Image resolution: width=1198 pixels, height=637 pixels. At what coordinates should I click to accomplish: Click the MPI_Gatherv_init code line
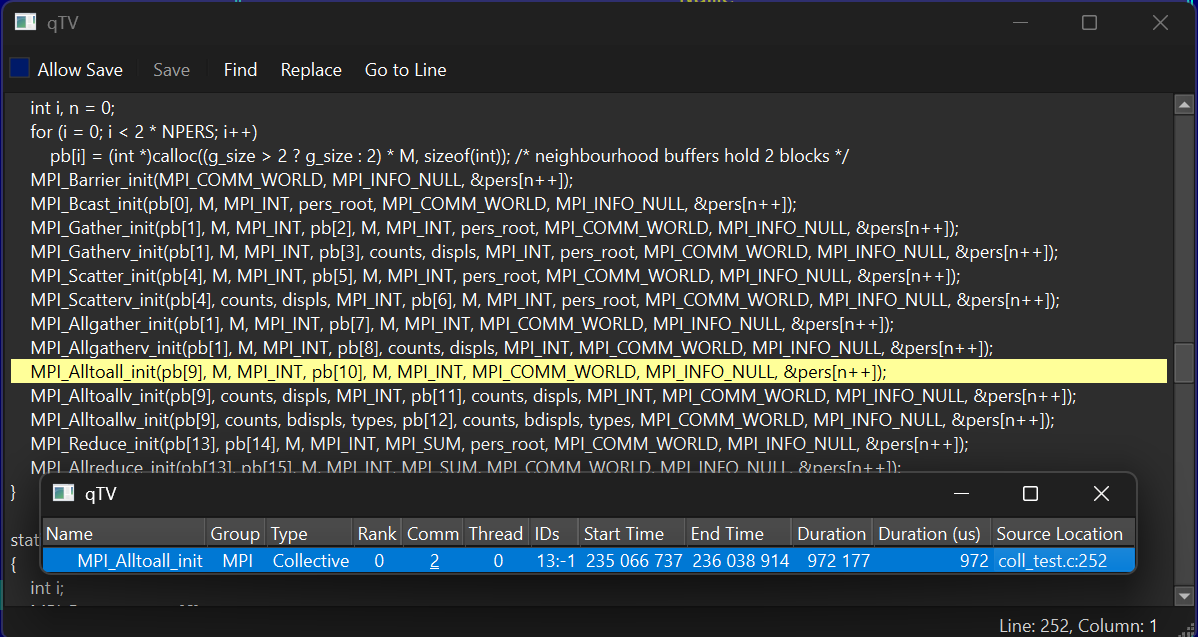click(544, 253)
